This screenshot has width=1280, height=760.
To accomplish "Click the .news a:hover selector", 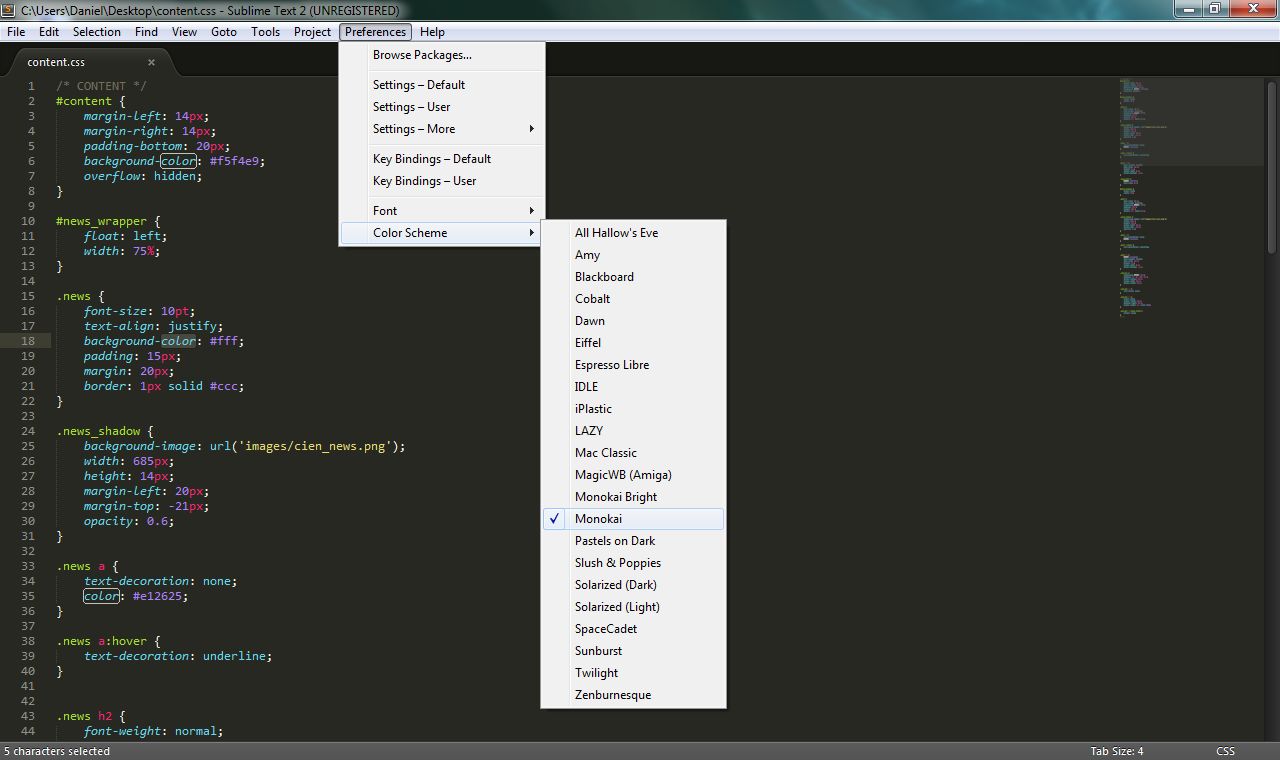I will (x=101, y=641).
